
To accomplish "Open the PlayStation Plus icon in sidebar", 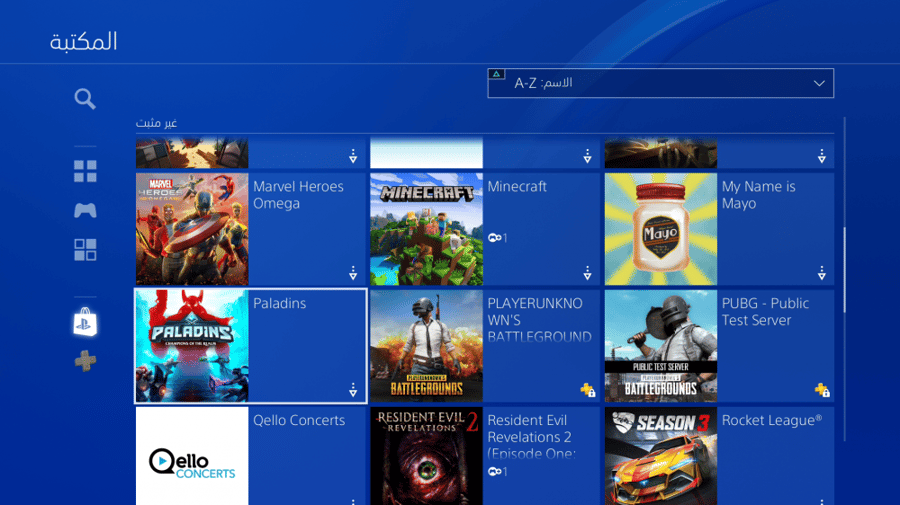I will coord(85,361).
